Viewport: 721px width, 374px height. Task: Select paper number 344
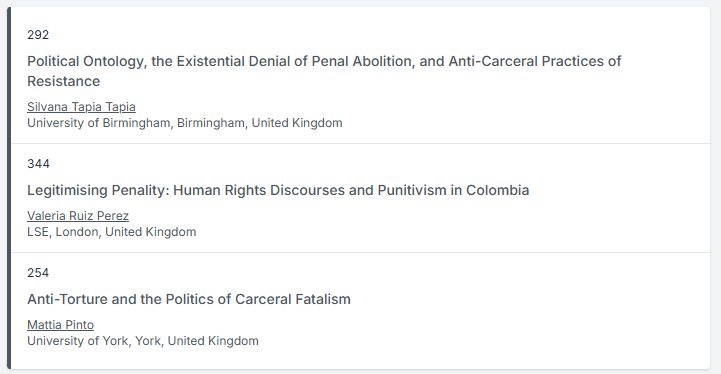point(38,164)
